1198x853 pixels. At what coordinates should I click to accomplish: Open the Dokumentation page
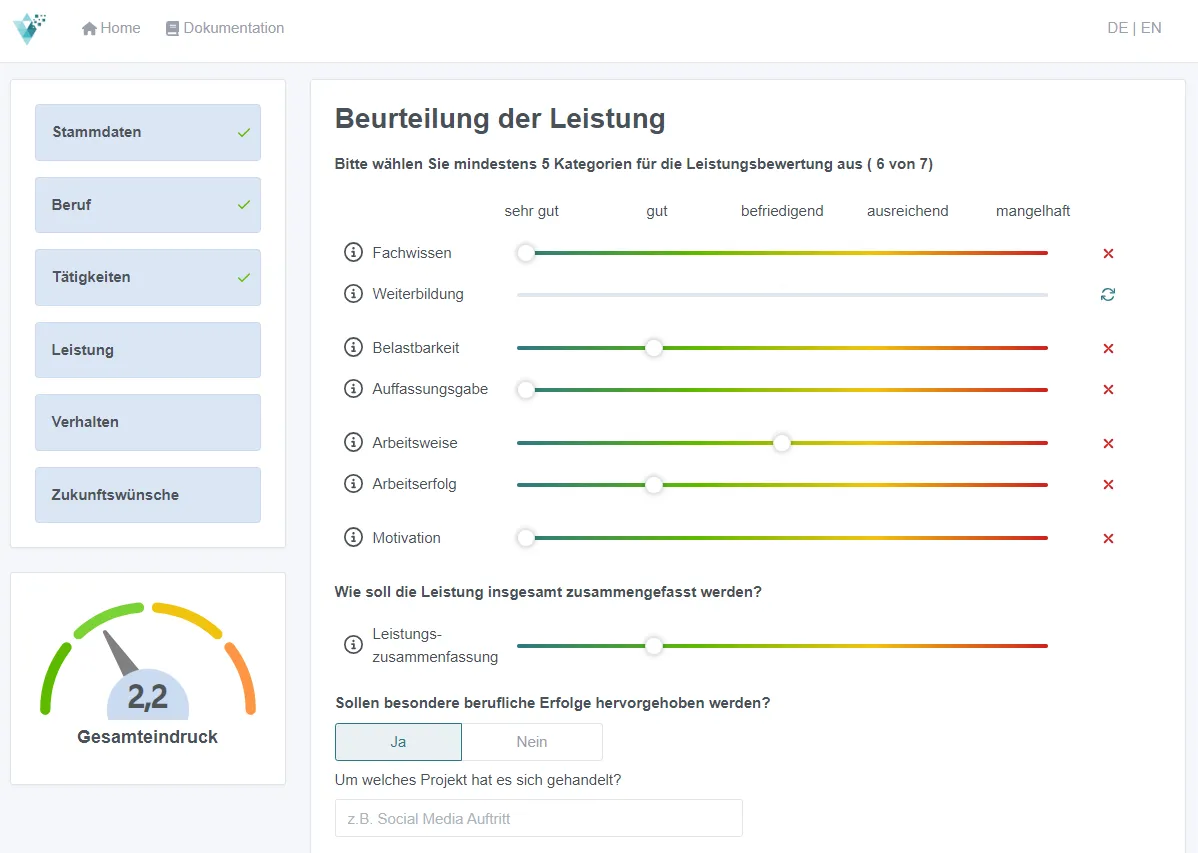point(224,28)
